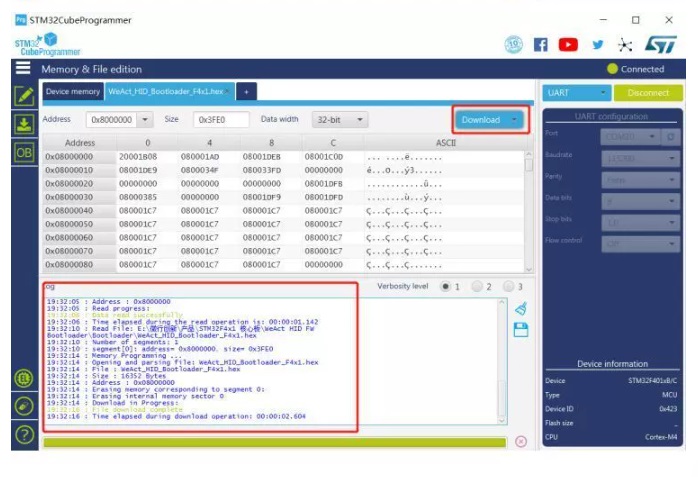Screen dimensions: 698x477
Task: Open the OB option bytes panel
Action: tap(24, 153)
